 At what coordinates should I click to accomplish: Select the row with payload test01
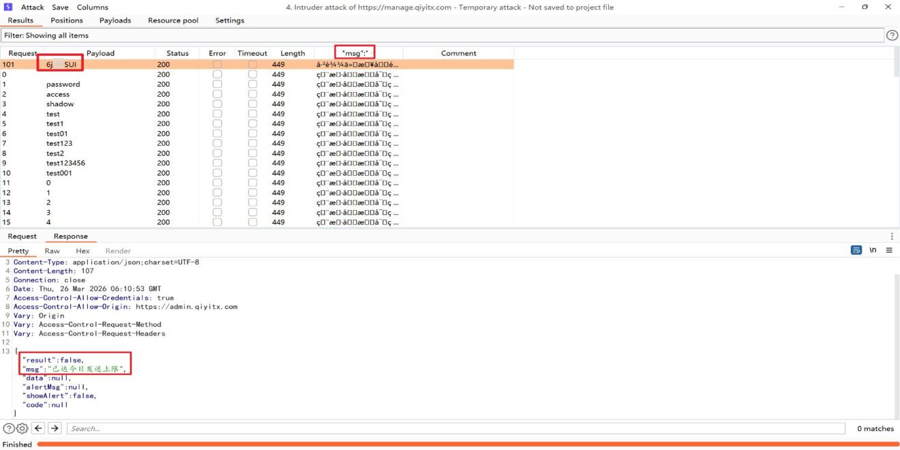click(257, 134)
